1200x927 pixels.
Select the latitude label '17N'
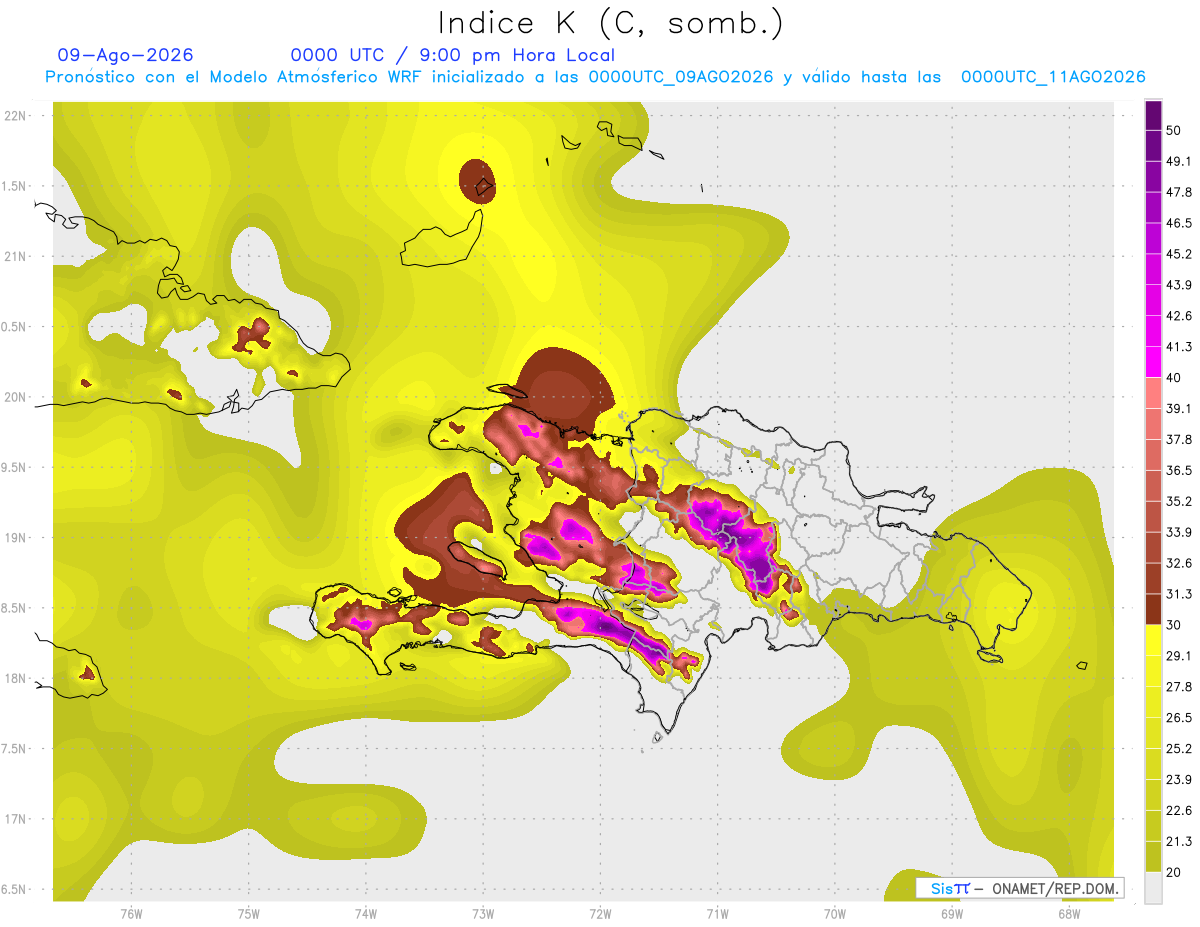tap(14, 819)
